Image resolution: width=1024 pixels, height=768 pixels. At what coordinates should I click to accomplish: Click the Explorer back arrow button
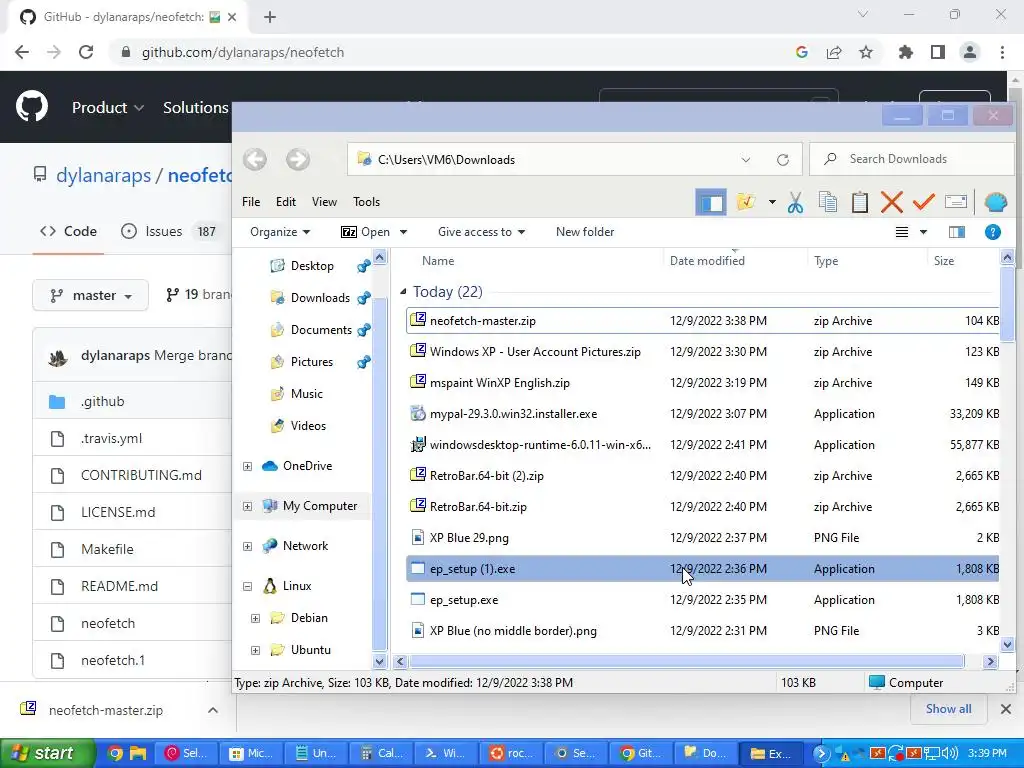tap(255, 159)
